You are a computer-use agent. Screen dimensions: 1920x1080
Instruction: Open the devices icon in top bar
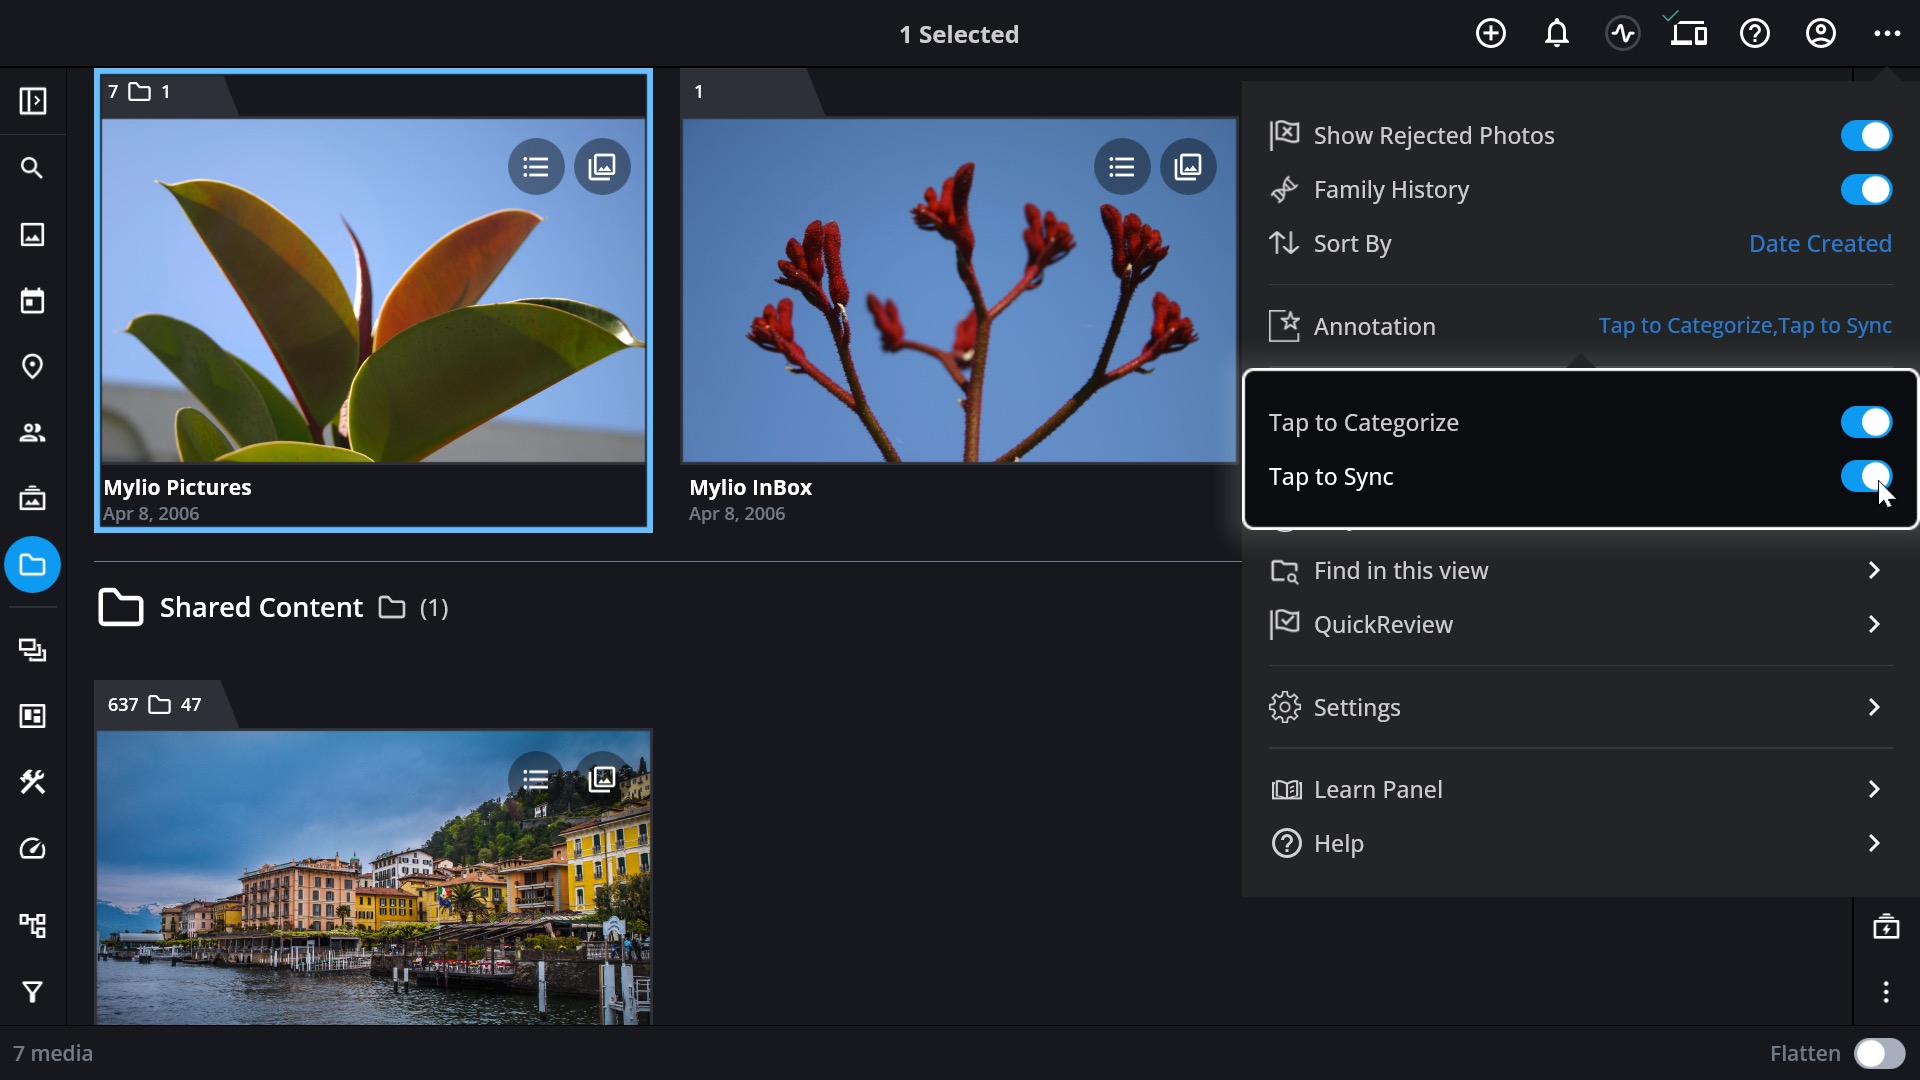click(x=1688, y=34)
